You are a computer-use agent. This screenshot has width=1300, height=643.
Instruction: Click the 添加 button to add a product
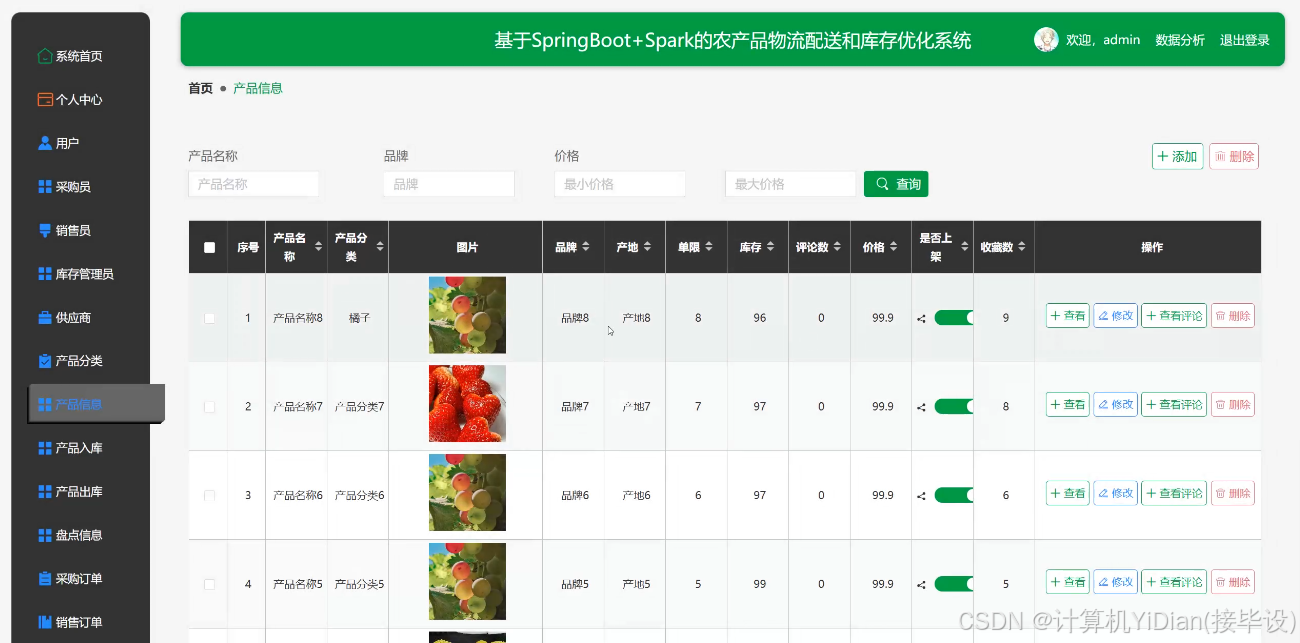click(1177, 156)
